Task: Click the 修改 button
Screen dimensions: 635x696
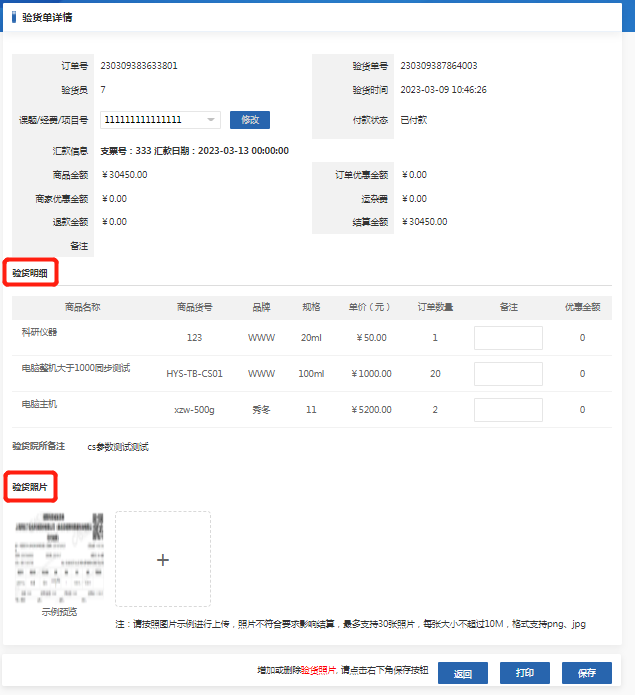Action: click(249, 120)
